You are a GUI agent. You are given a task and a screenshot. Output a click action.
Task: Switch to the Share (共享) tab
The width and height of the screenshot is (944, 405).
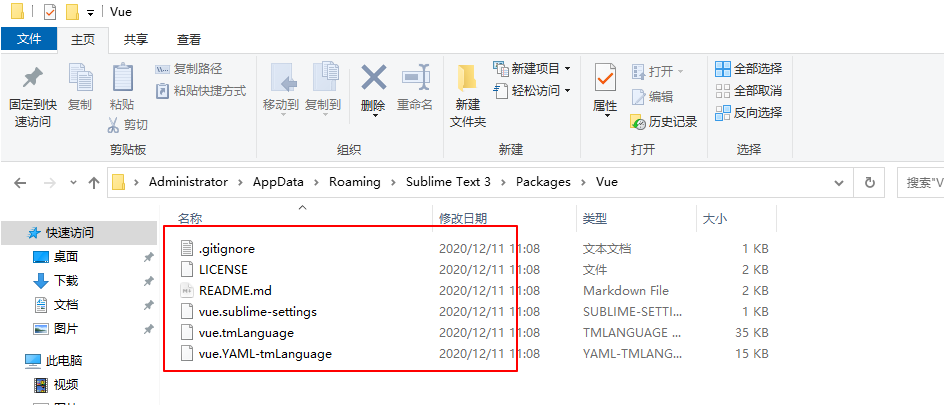136,40
